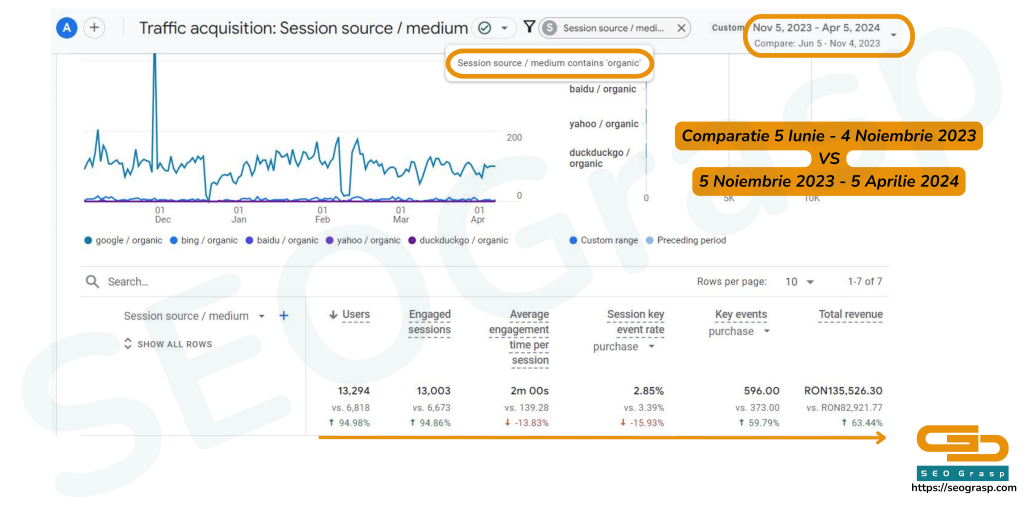Image resolution: width=1024 pixels, height=512 pixels.
Task: Click the funnel filter icon
Action: pyautogui.click(x=529, y=27)
